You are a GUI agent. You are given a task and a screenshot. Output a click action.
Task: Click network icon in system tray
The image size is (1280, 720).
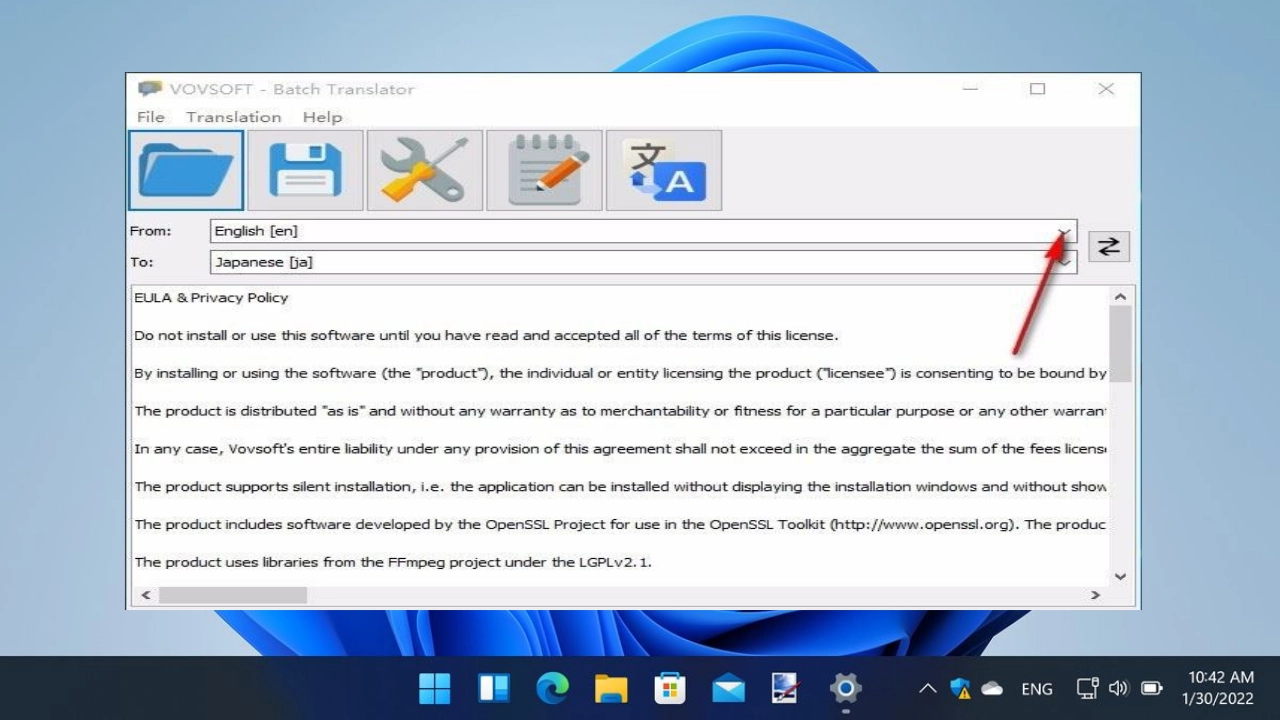point(1087,688)
